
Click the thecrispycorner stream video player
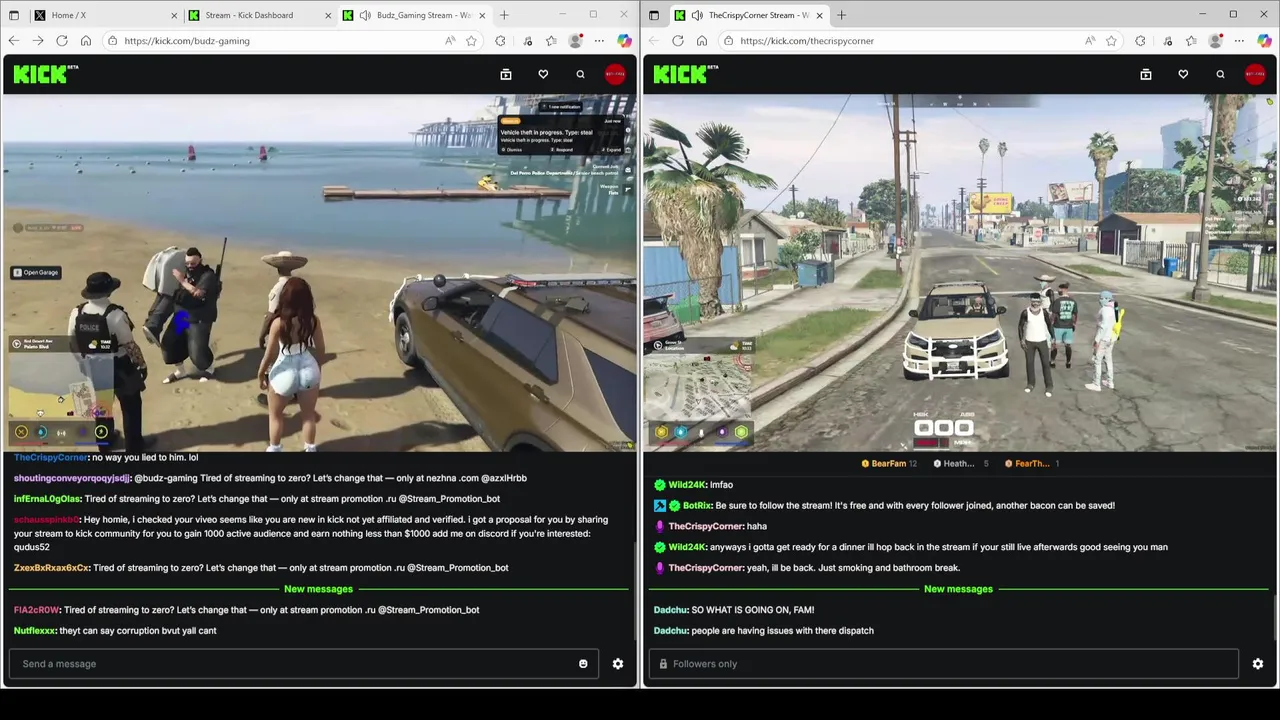pos(958,273)
